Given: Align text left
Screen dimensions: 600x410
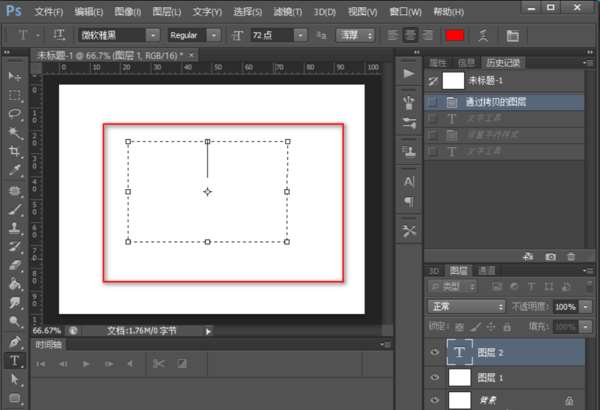Looking at the screenshot, I should click(x=393, y=36).
